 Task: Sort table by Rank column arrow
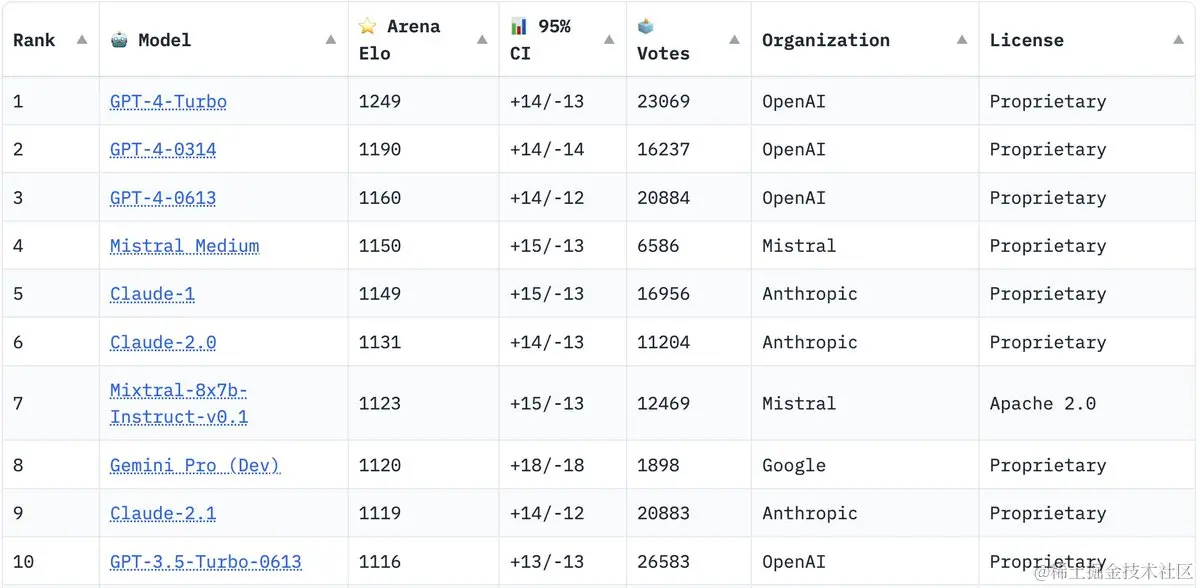[x=82, y=40]
